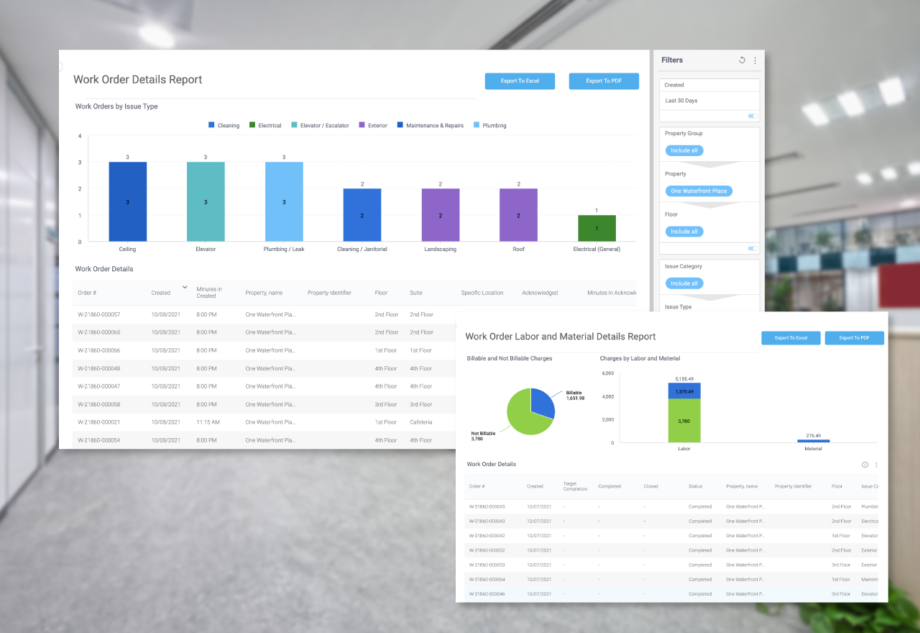
Task: Click the reset icon in the Filters panel
Action: pyautogui.click(x=741, y=60)
